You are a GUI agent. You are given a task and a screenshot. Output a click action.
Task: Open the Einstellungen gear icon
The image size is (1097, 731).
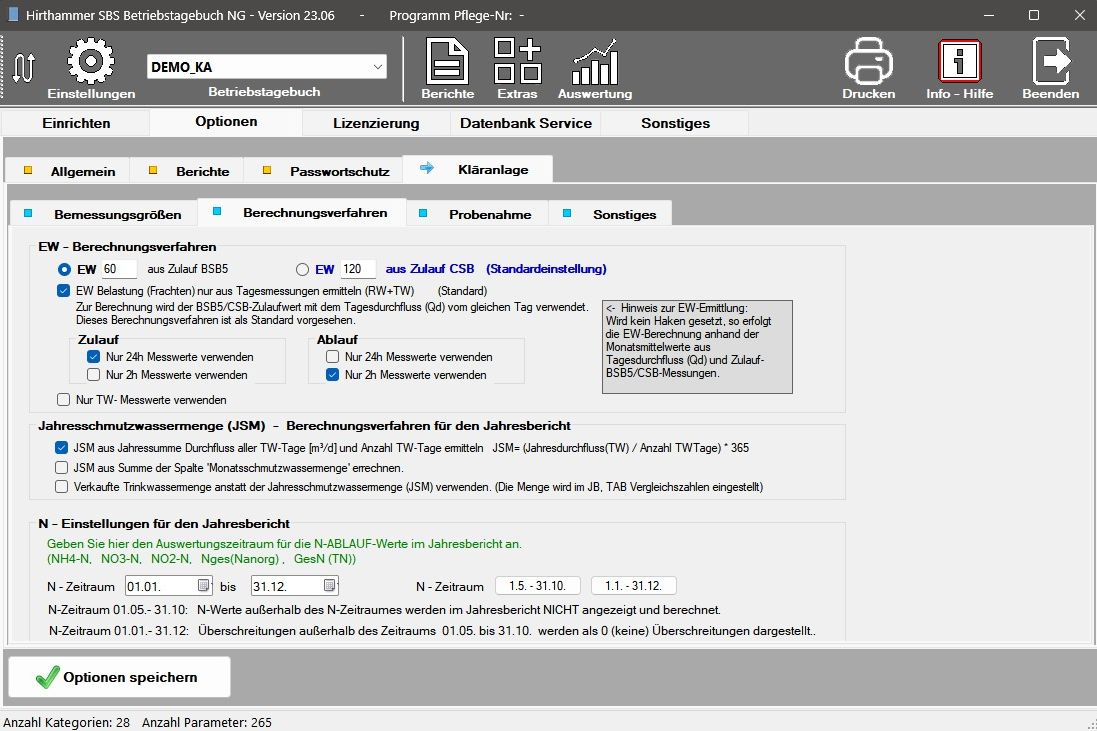(90, 62)
